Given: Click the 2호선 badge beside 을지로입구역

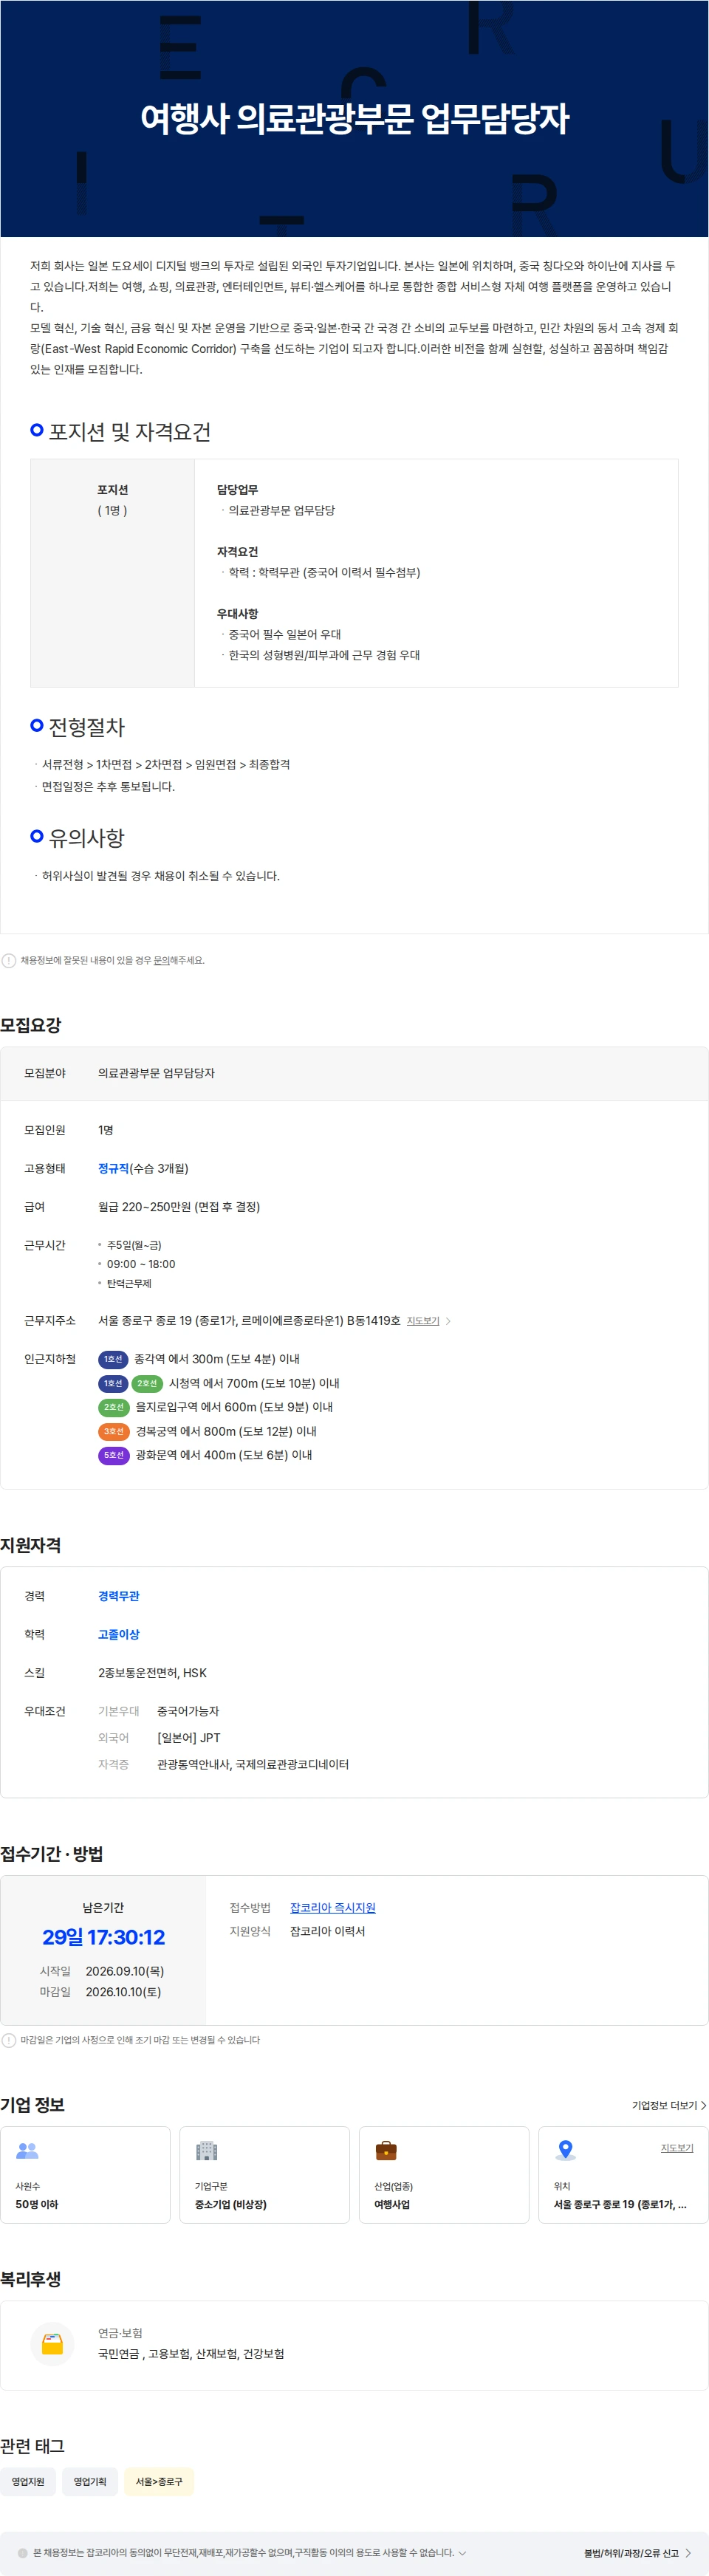Looking at the screenshot, I should coord(114,1407).
